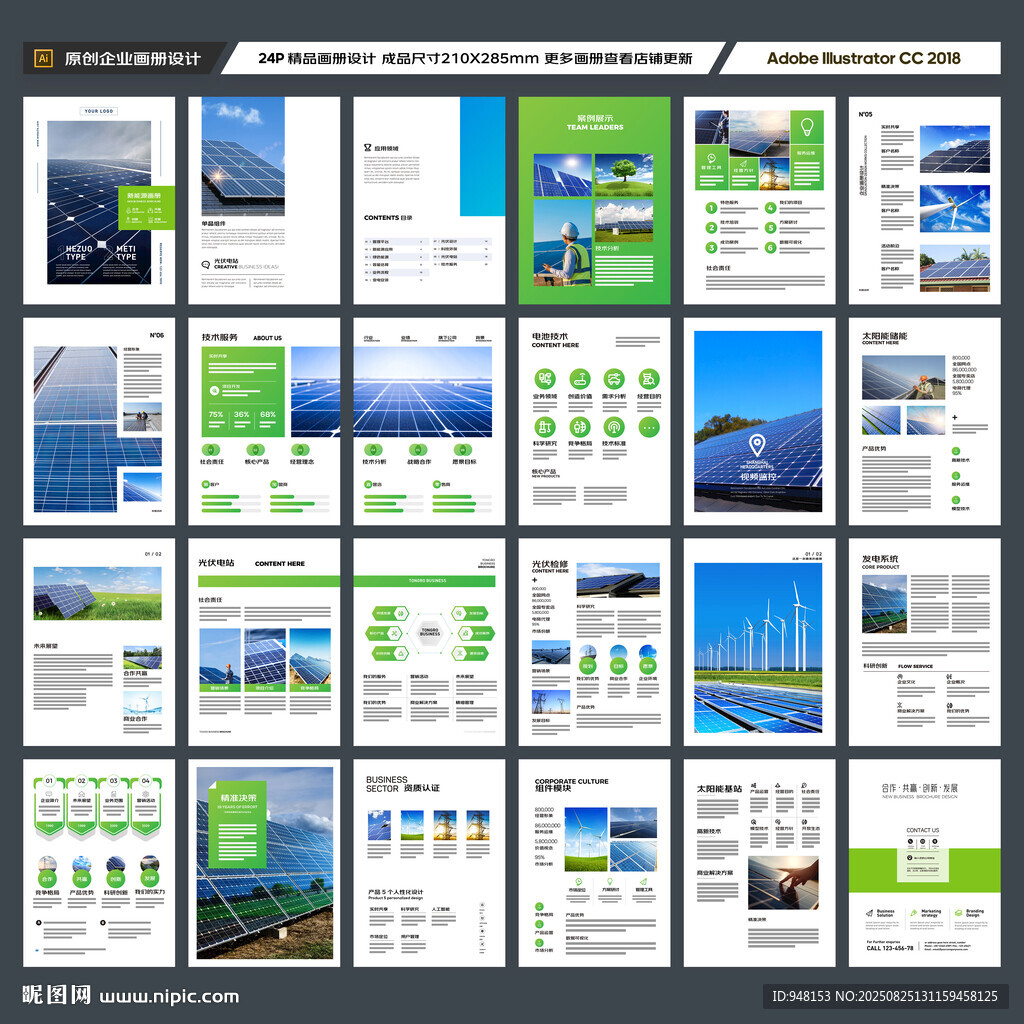
Task: Click the green number 4 circle beside 我们的项目
Action: [771, 208]
